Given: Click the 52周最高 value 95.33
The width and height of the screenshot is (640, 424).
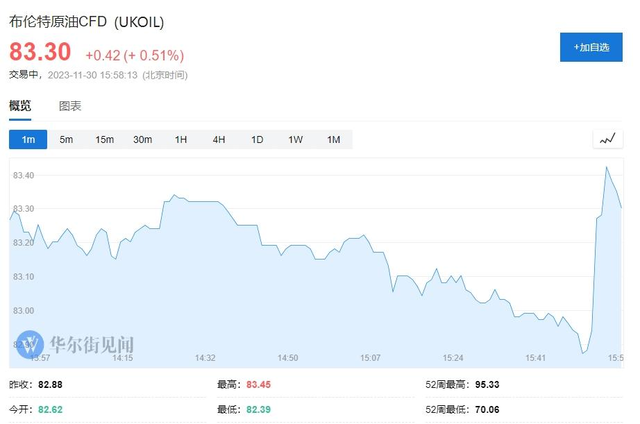Looking at the screenshot, I should 487,384.
